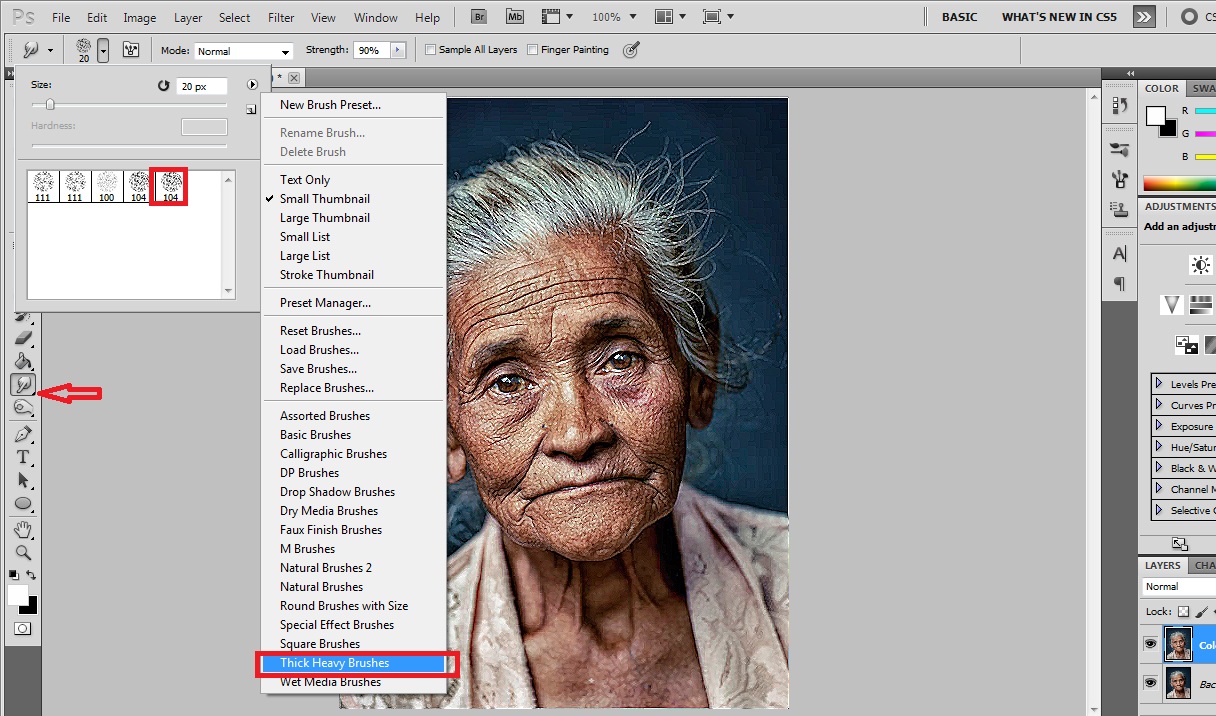The width and height of the screenshot is (1216, 716).
Task: Hide the top layer using its eye icon
Action: click(1150, 645)
